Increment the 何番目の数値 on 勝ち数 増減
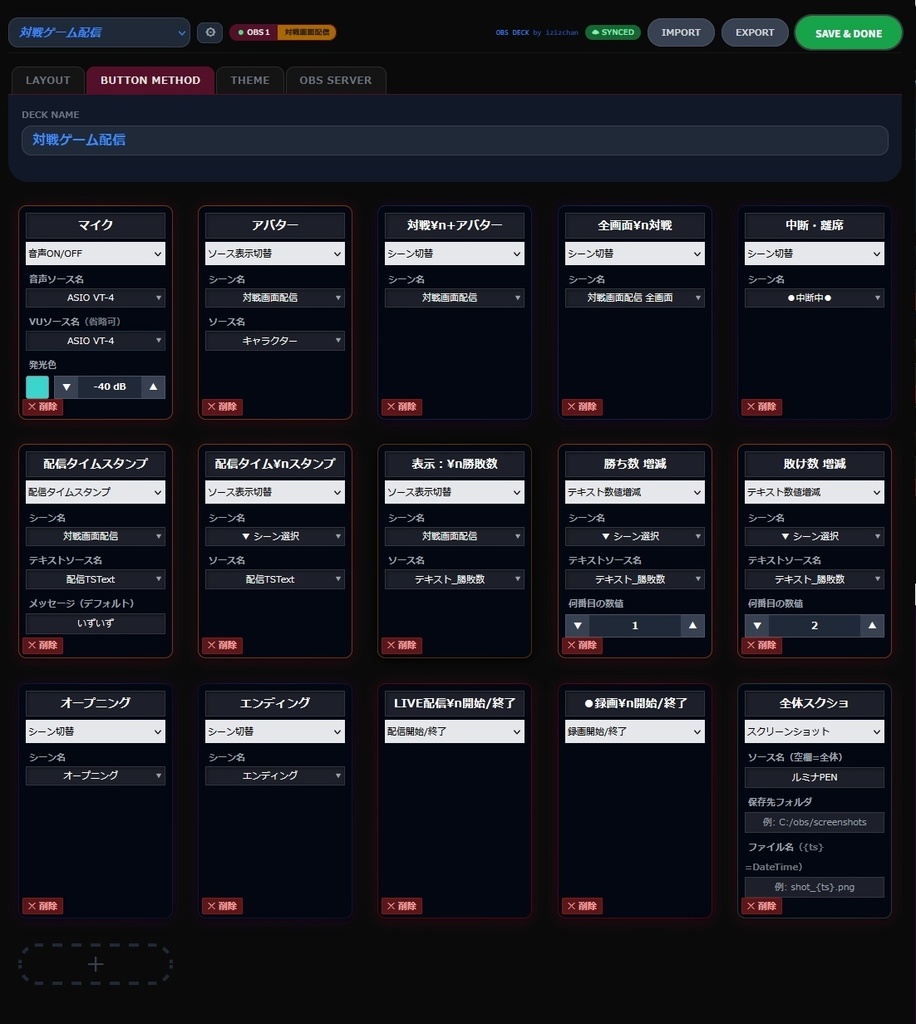Viewport: 916px width, 1024px height. click(x=692, y=624)
